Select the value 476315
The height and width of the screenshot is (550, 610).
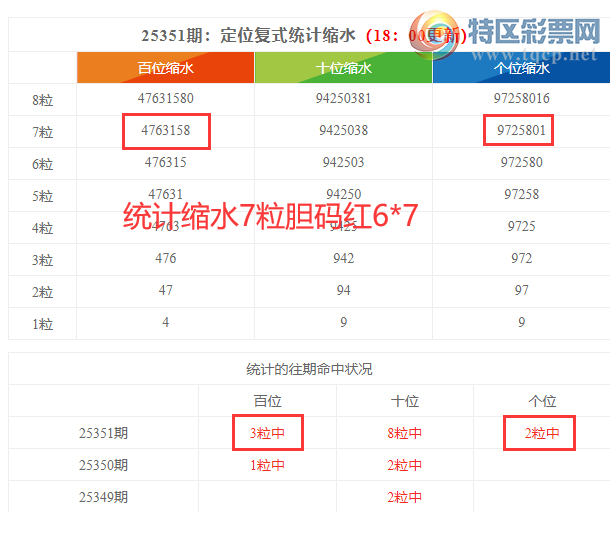click(166, 162)
